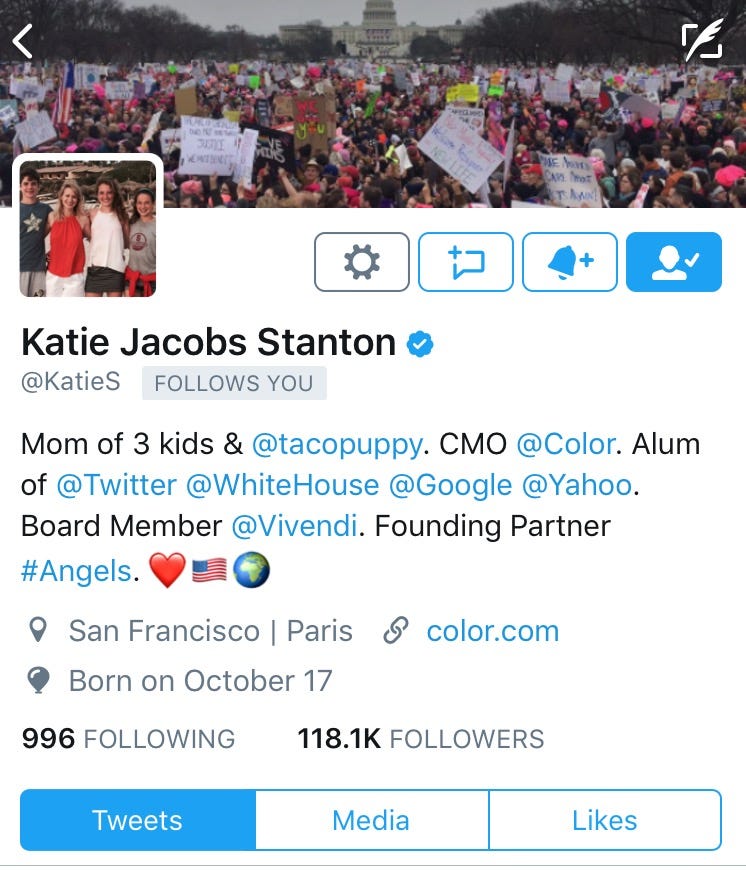Viewport: 746px width, 870px height.
Task: Open the compose tweet feather icon
Action: [x=702, y=39]
